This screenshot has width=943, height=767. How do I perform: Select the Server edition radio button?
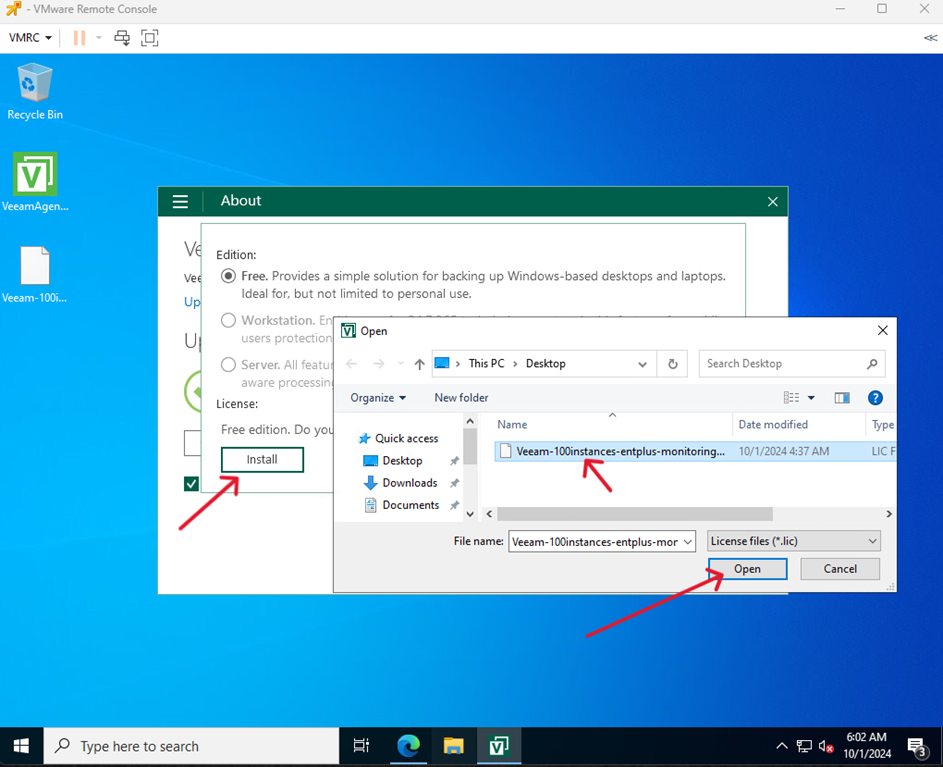tap(229, 365)
